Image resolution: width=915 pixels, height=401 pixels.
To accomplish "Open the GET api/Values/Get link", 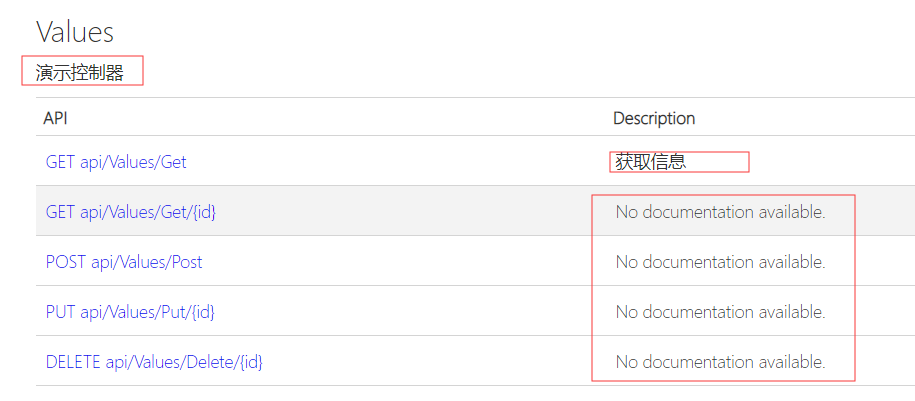I will click(x=116, y=161).
